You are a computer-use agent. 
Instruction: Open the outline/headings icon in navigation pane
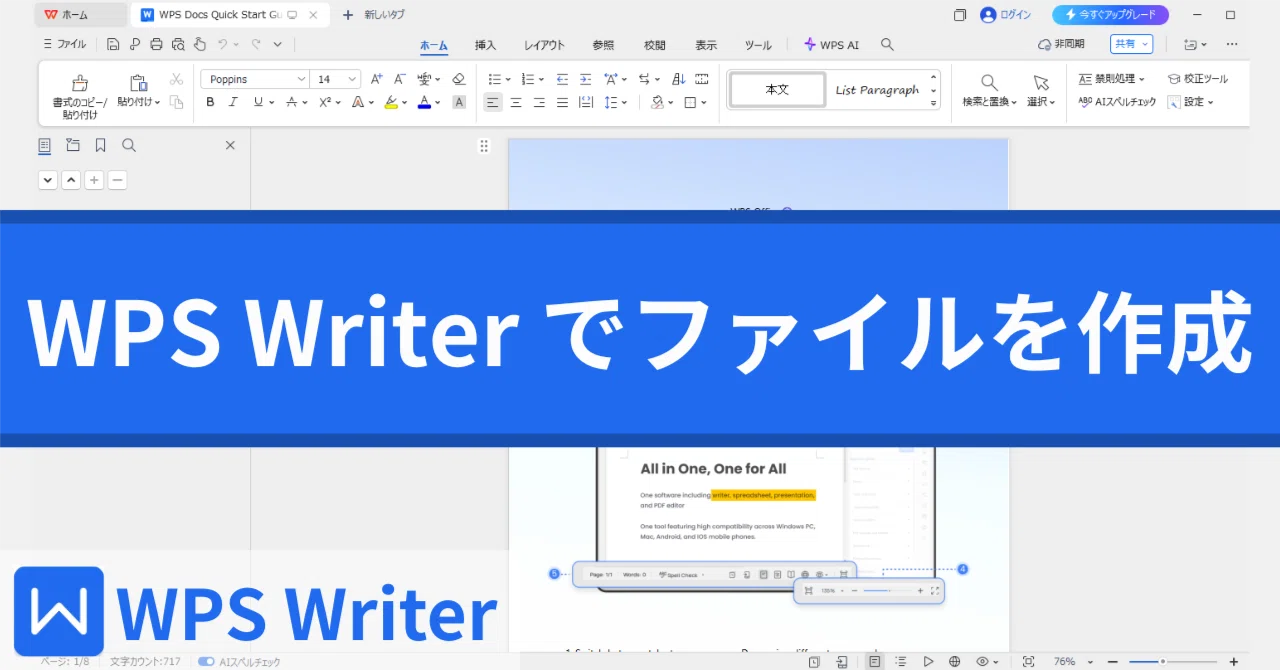[x=45, y=145]
